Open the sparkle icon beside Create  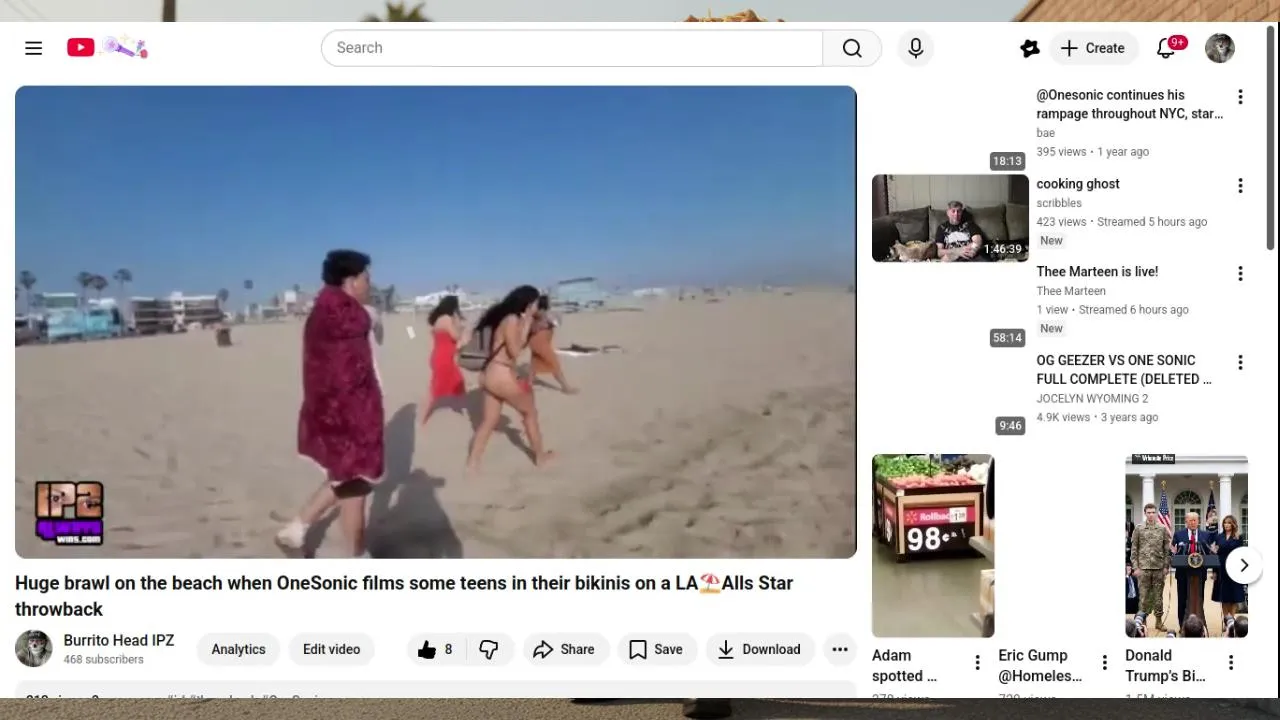pos(1030,48)
